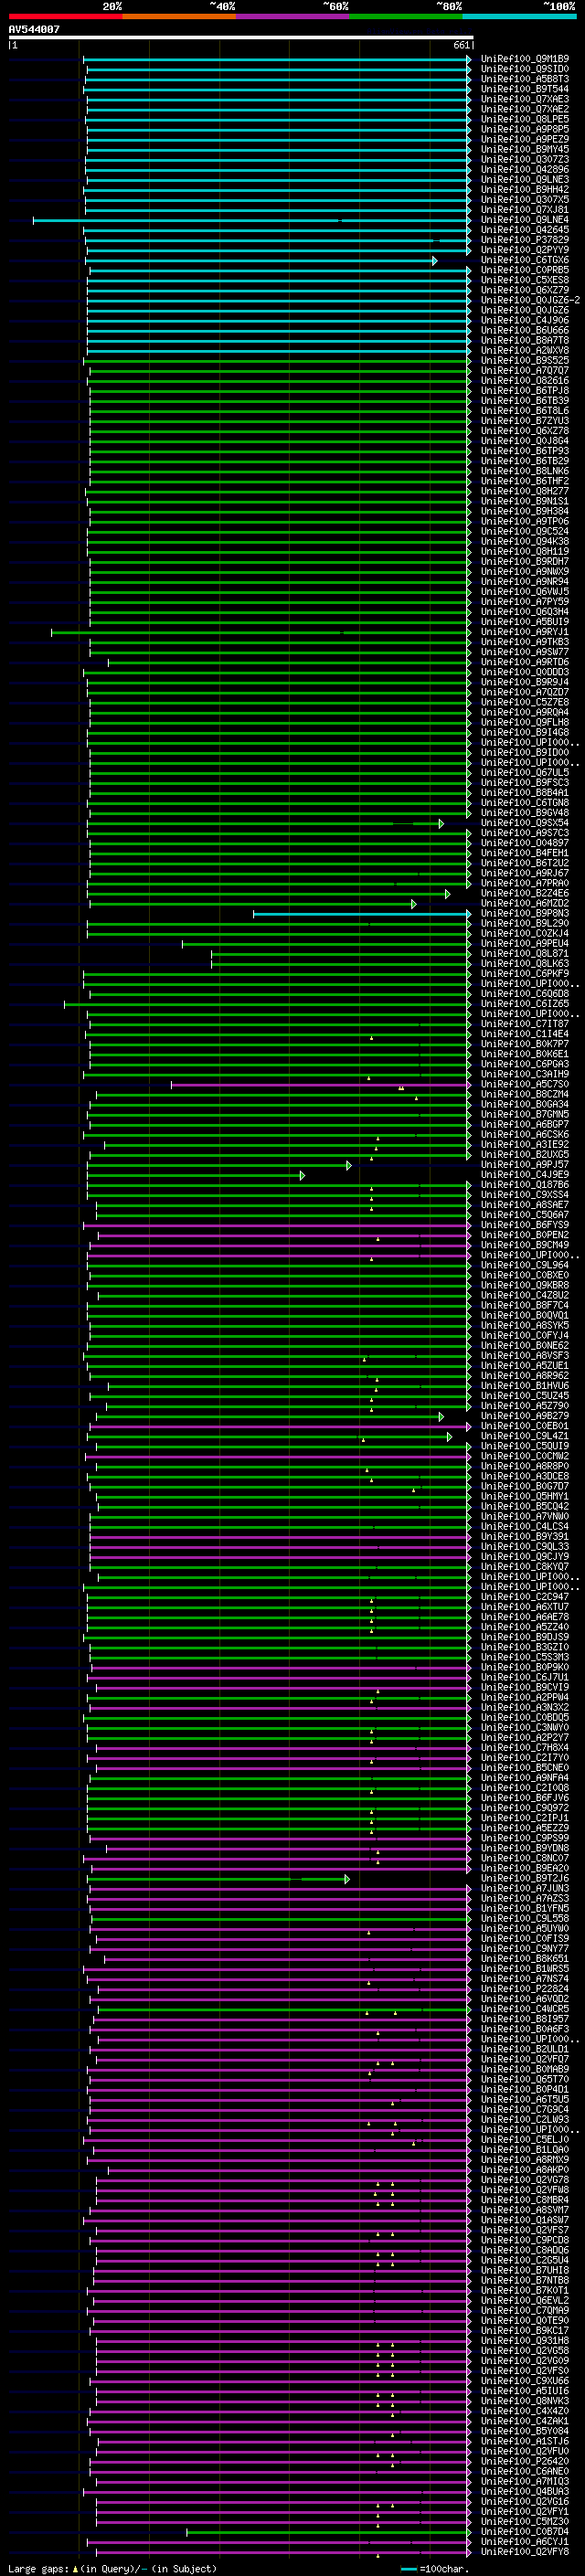Click the cyan ~100% identity legend segment
This screenshot has width=585, height=2576.
click(x=519, y=16)
